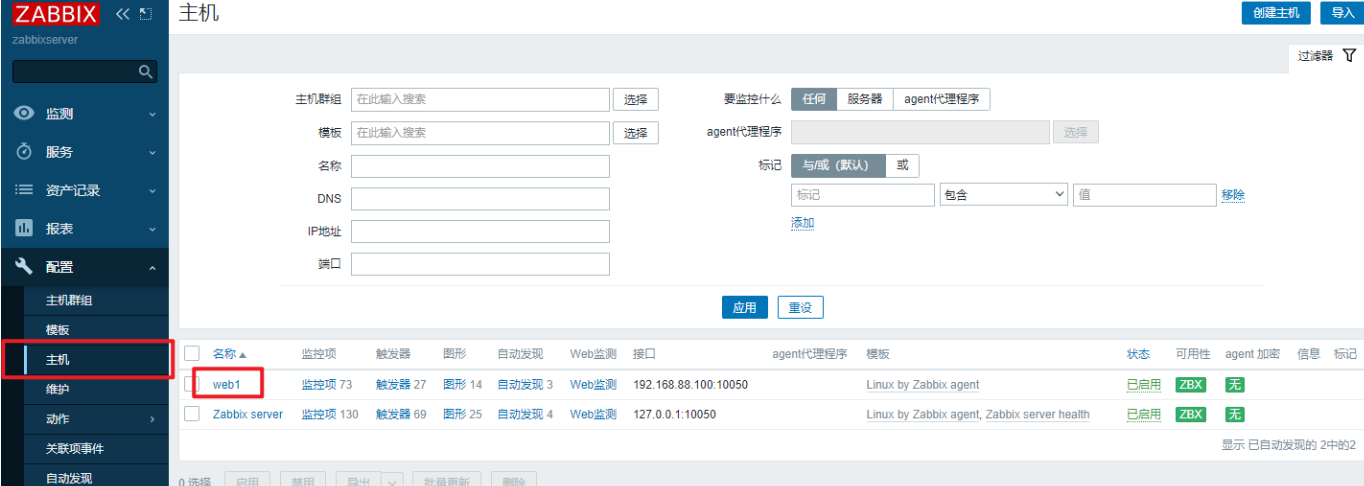Open 监控项 link for web1
The height and width of the screenshot is (486, 1364).
point(319,385)
